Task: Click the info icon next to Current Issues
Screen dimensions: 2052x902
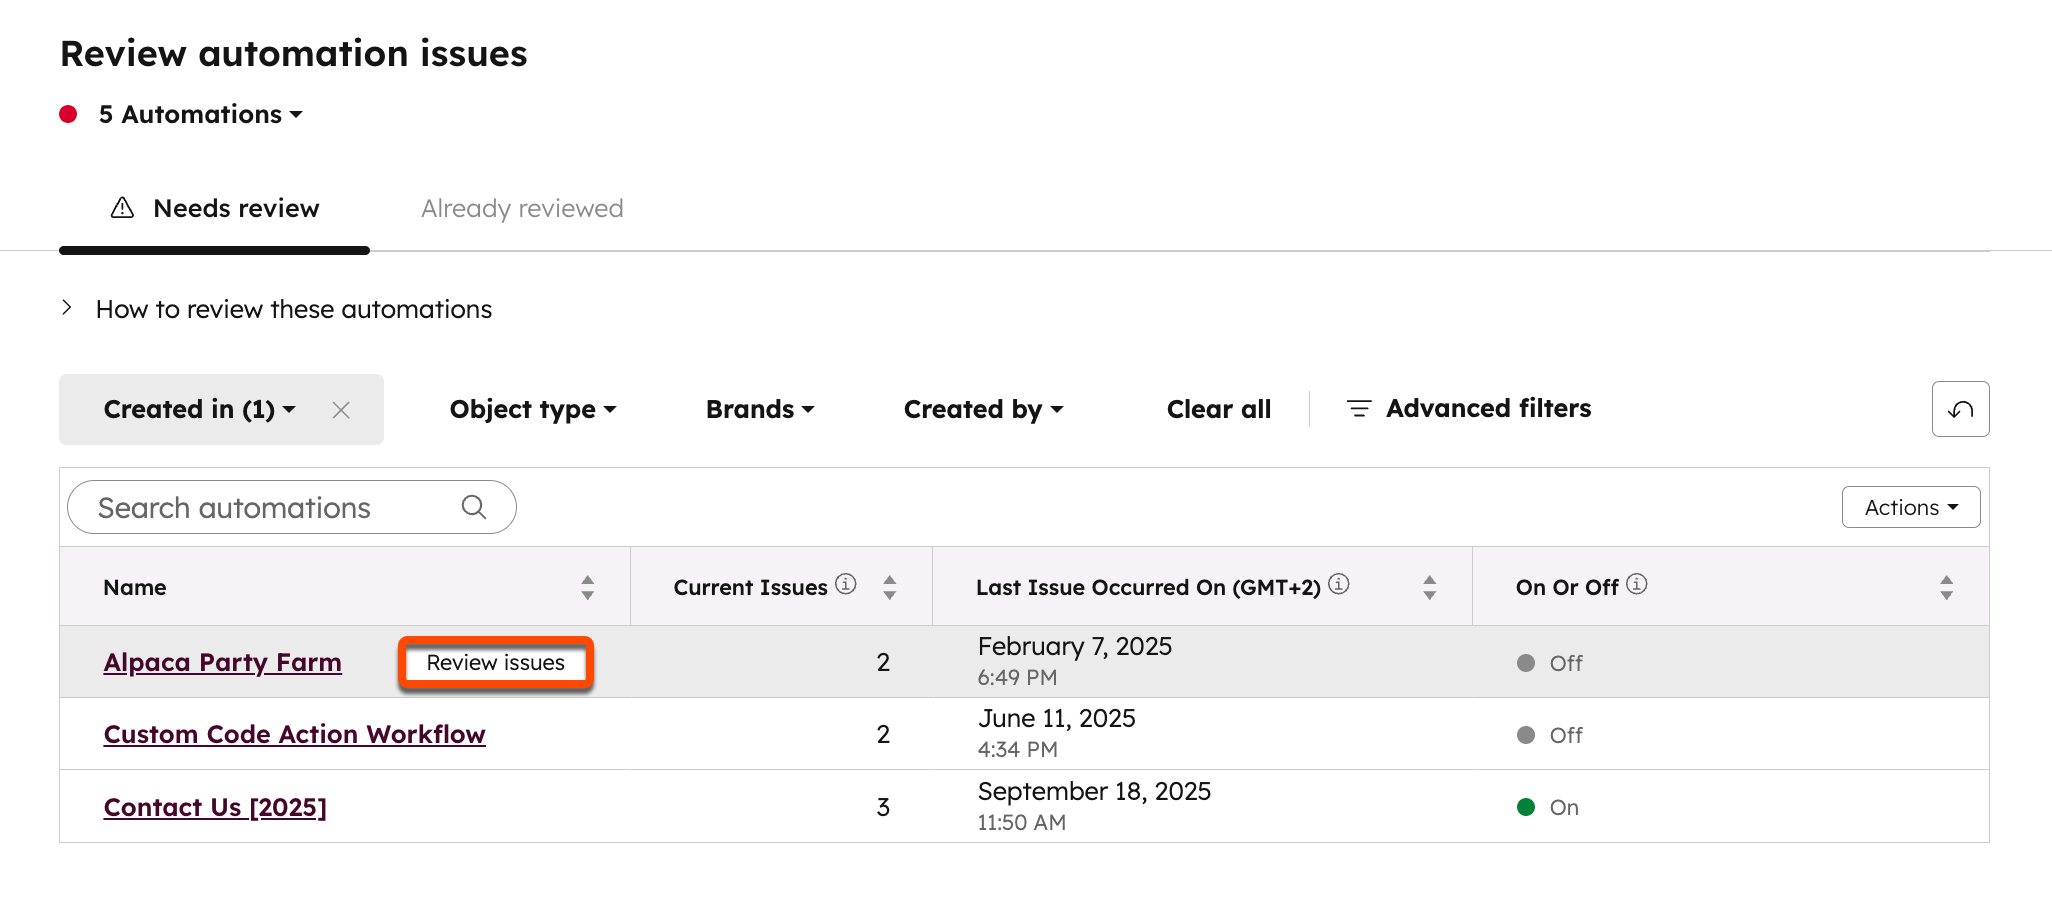Action: (x=845, y=585)
